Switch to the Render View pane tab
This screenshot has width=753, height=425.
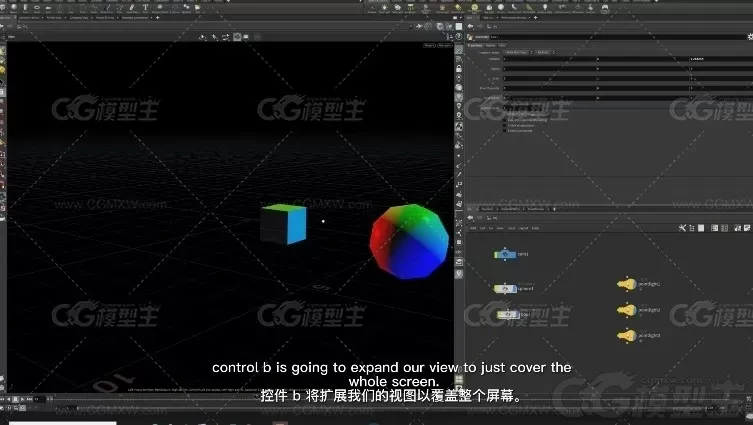(x=53, y=17)
